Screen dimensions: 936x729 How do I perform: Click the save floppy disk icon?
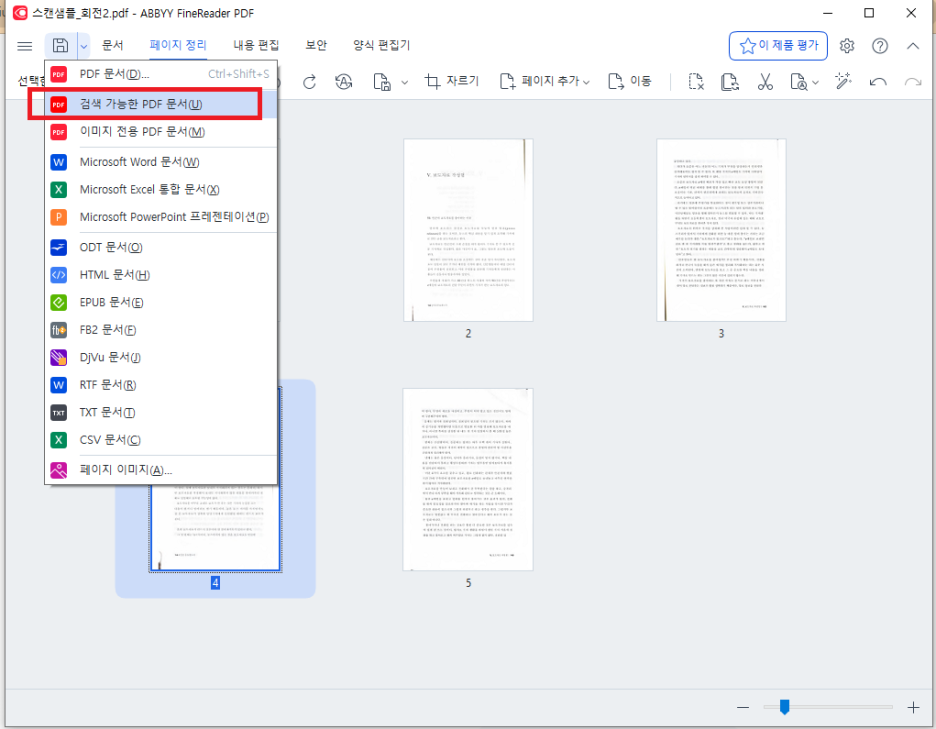[x=60, y=45]
